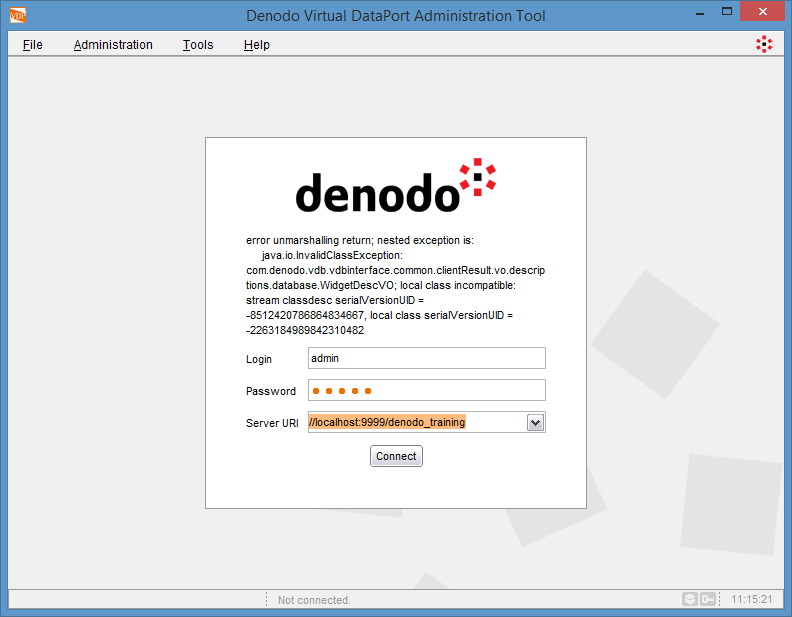Screen dimensions: 792x617
Task: Click the 'Server URI' field label
Action: click(x=272, y=423)
